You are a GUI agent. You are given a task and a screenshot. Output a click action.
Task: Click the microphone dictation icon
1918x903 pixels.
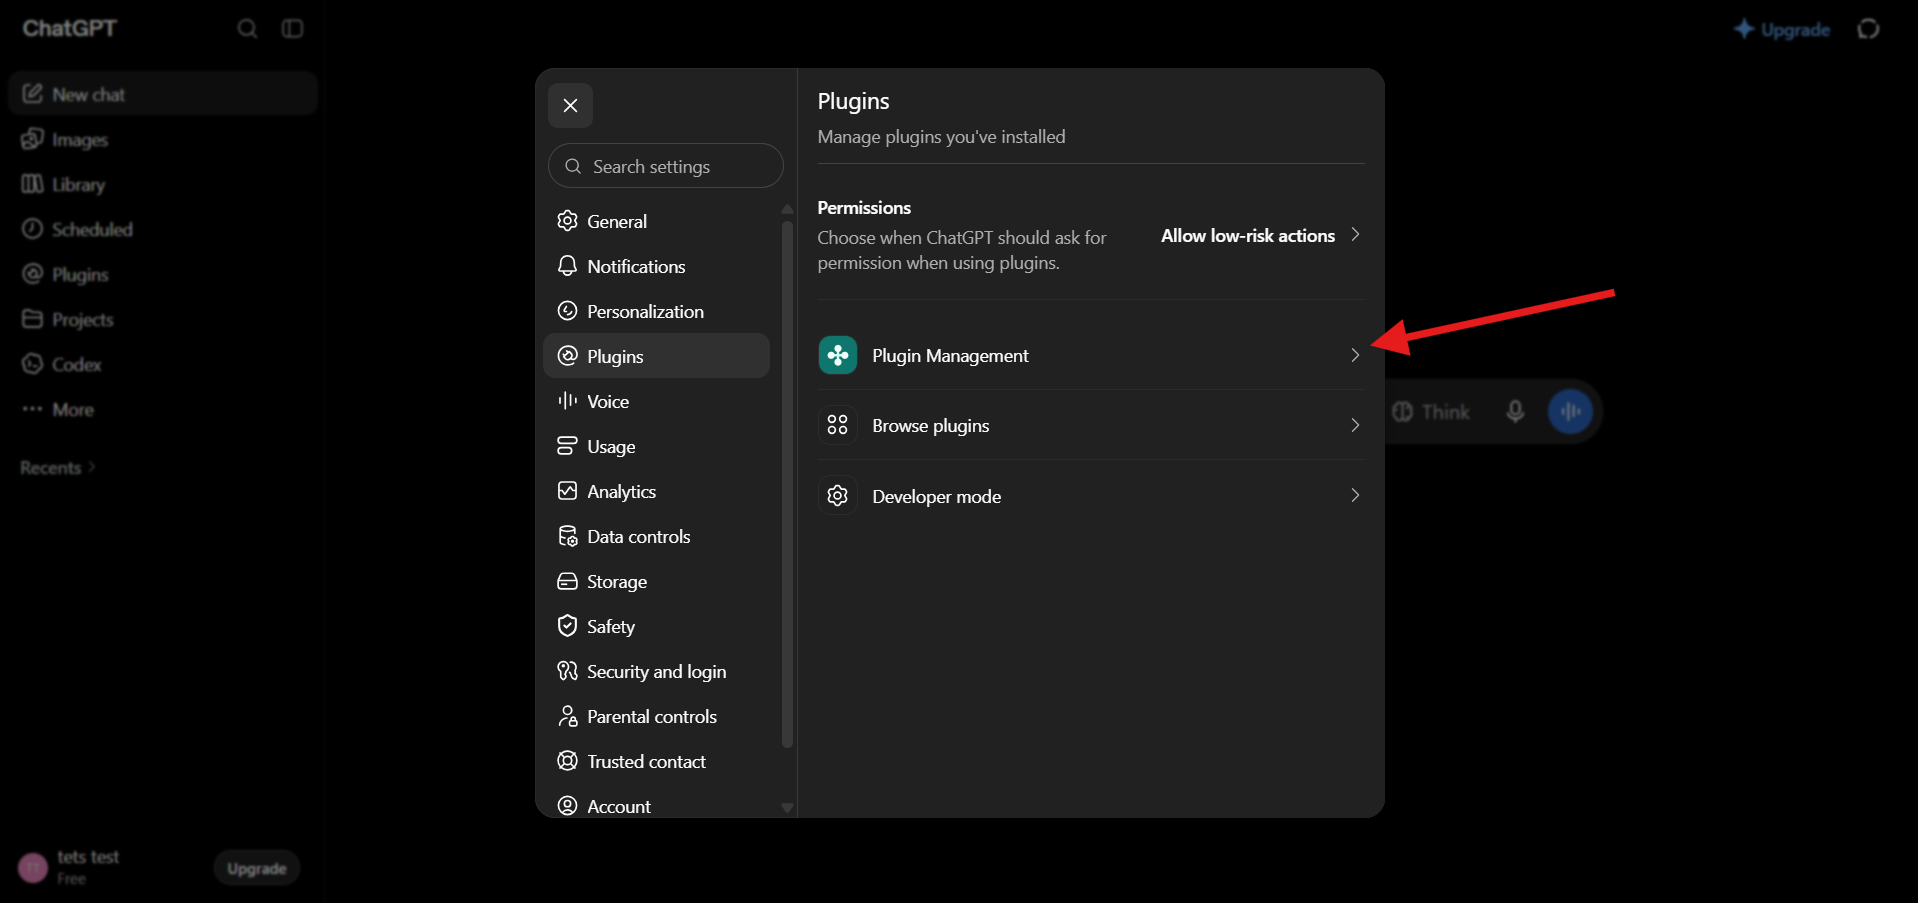[1515, 411]
